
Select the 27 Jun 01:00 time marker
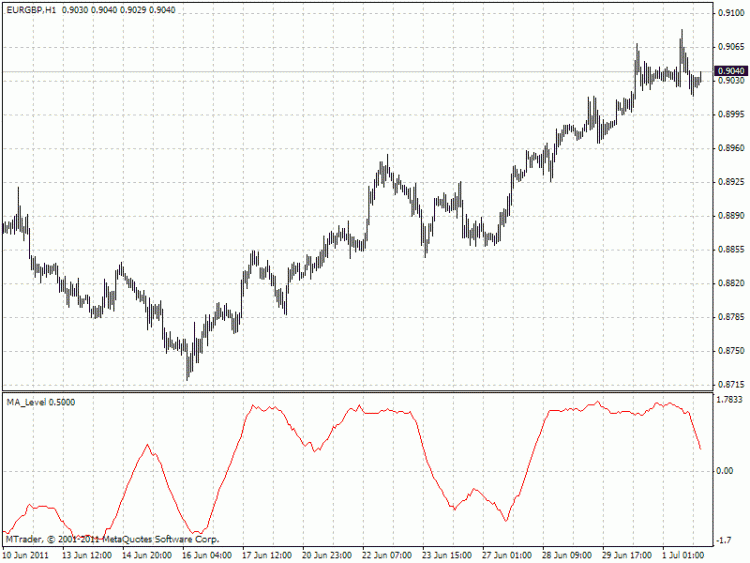[x=508, y=554]
